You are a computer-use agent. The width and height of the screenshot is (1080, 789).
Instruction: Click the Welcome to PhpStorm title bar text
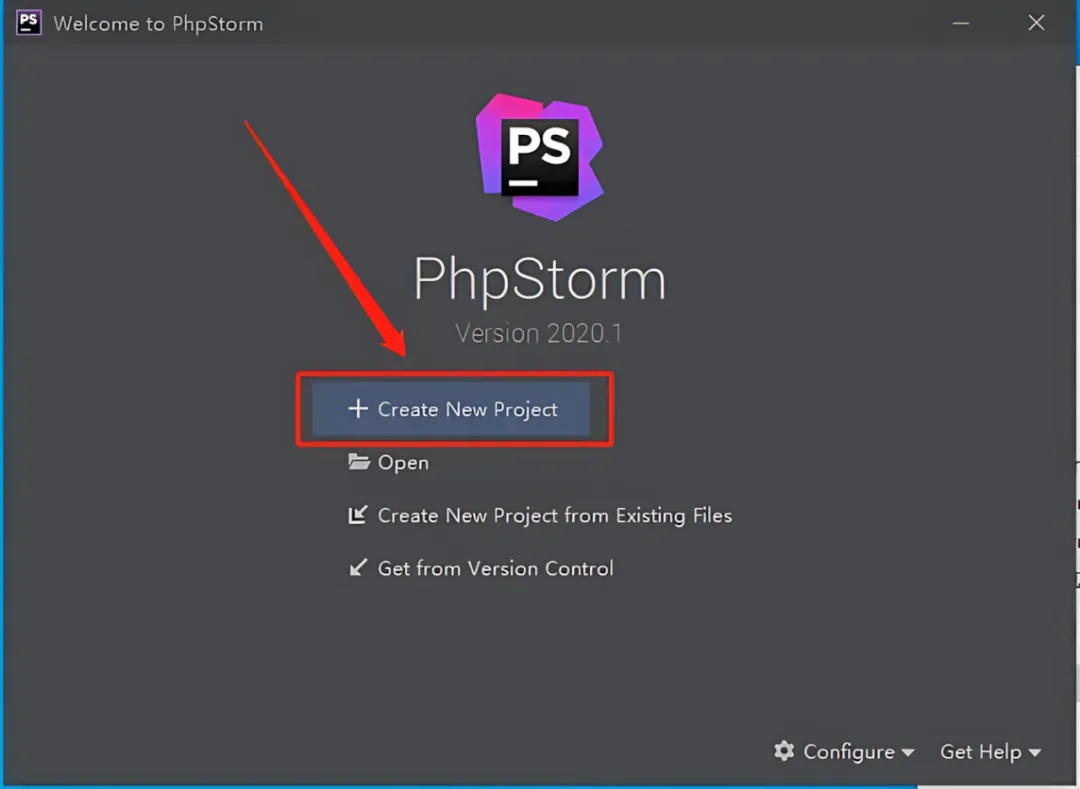158,23
